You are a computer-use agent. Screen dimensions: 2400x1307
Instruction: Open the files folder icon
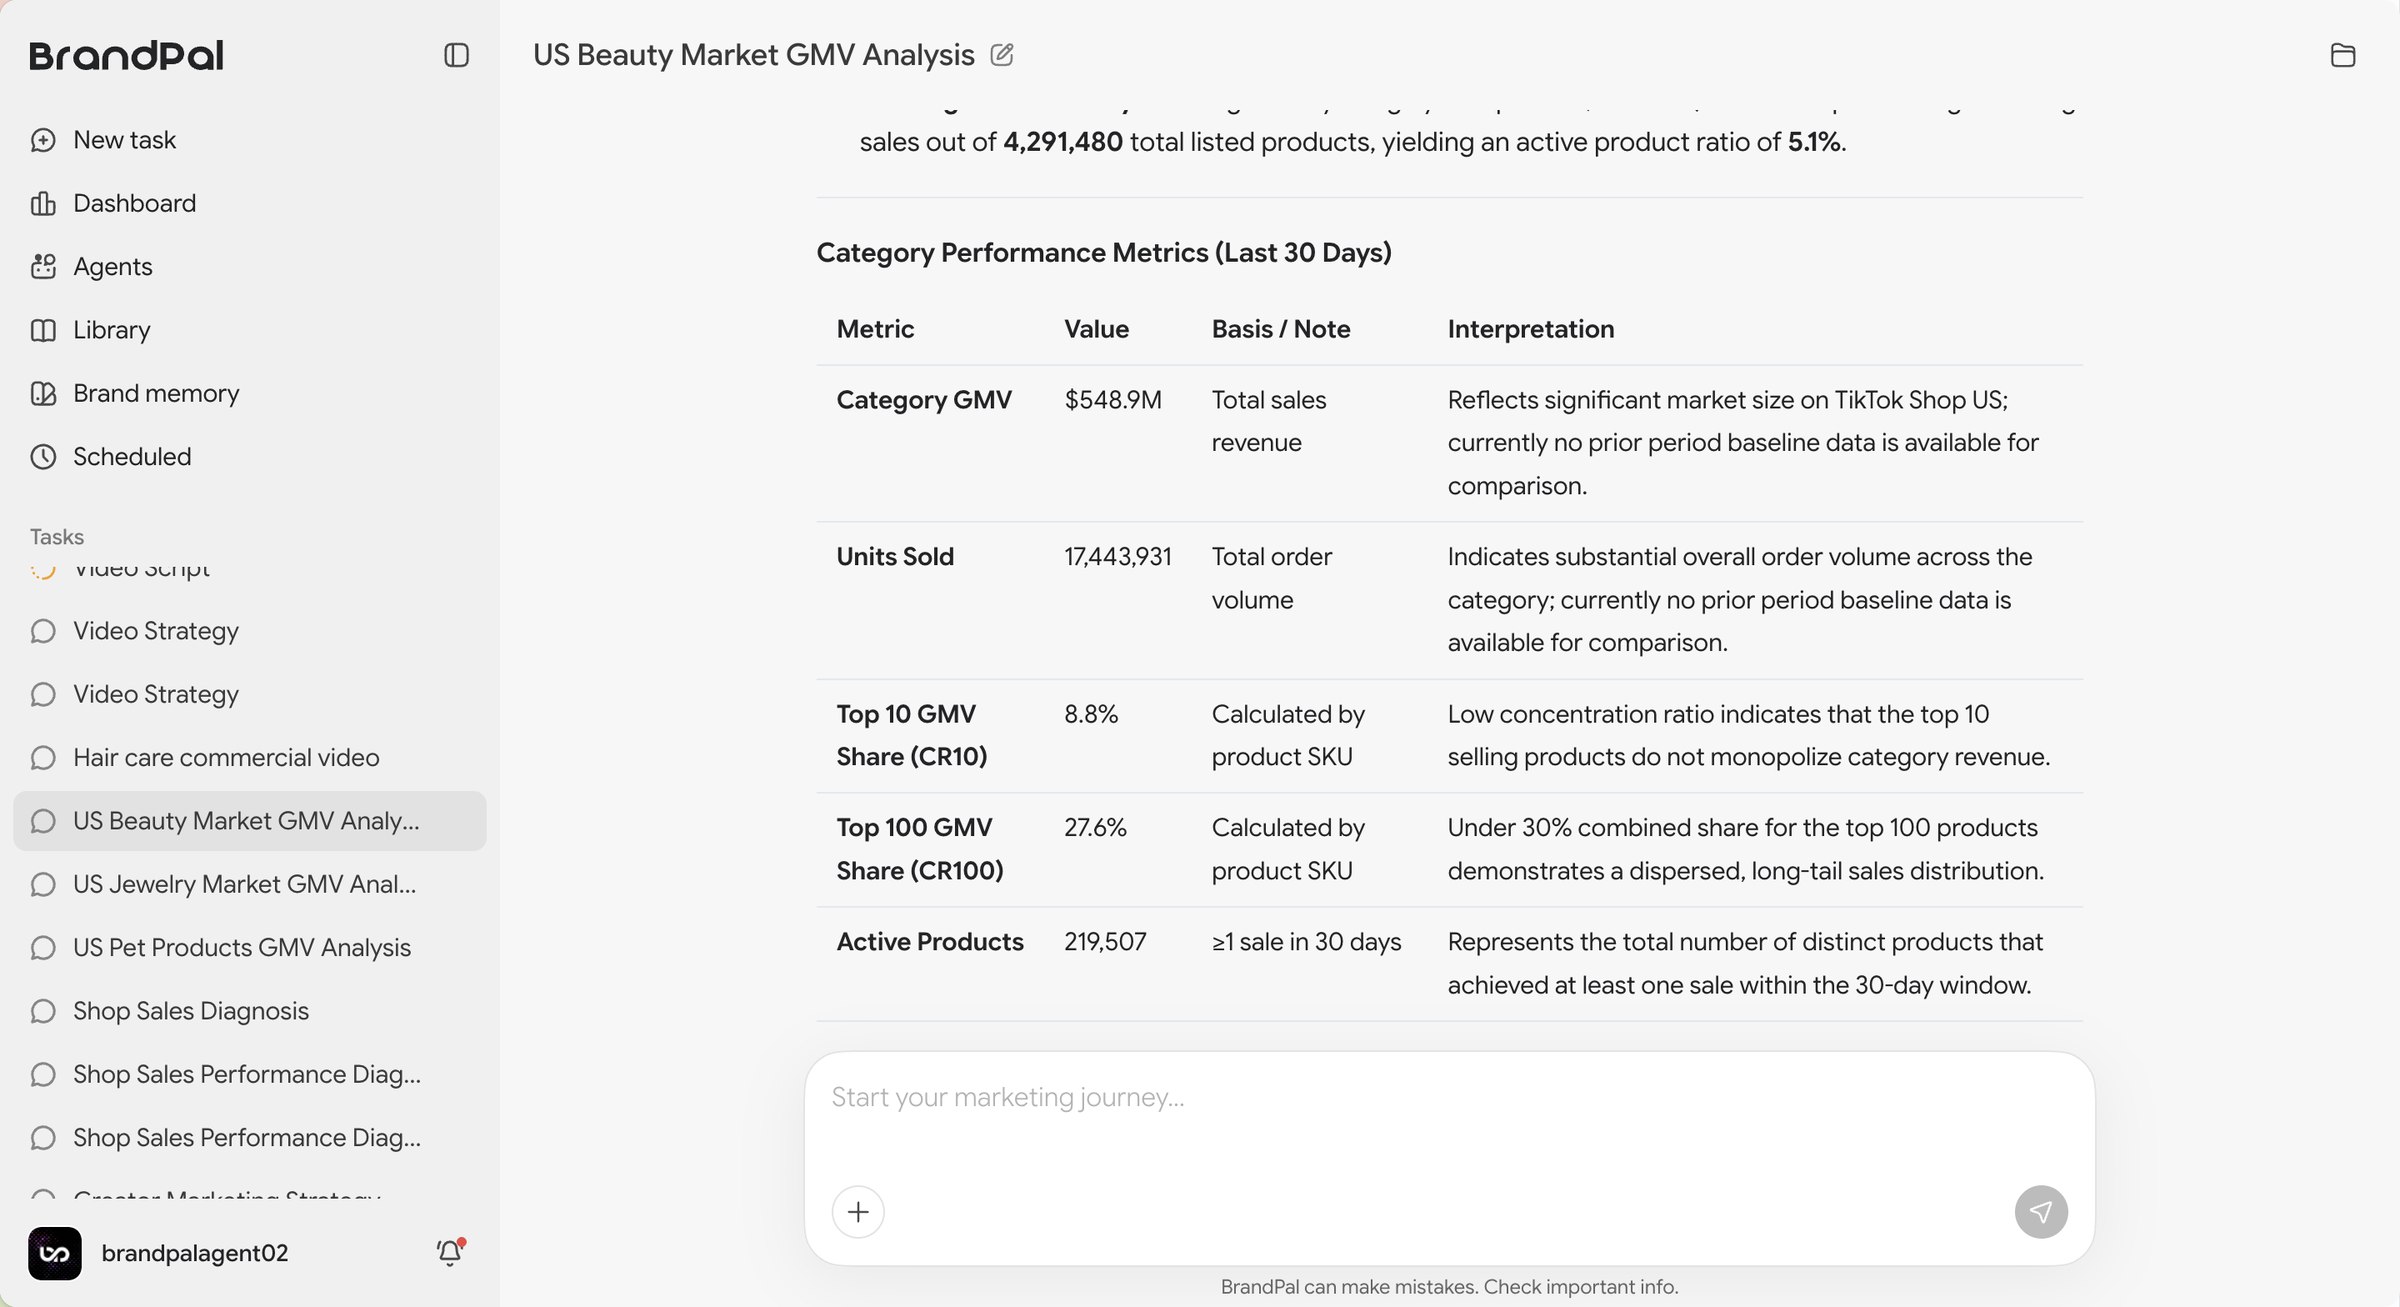[x=2342, y=55]
